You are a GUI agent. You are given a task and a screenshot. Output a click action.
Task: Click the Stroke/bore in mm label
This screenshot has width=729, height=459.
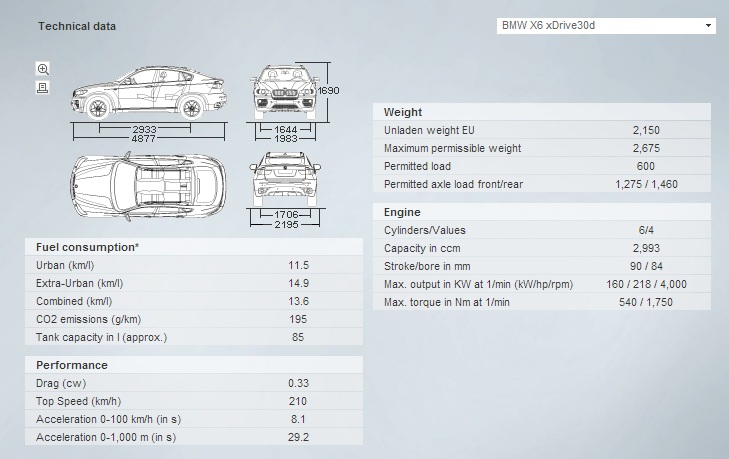(x=427, y=266)
